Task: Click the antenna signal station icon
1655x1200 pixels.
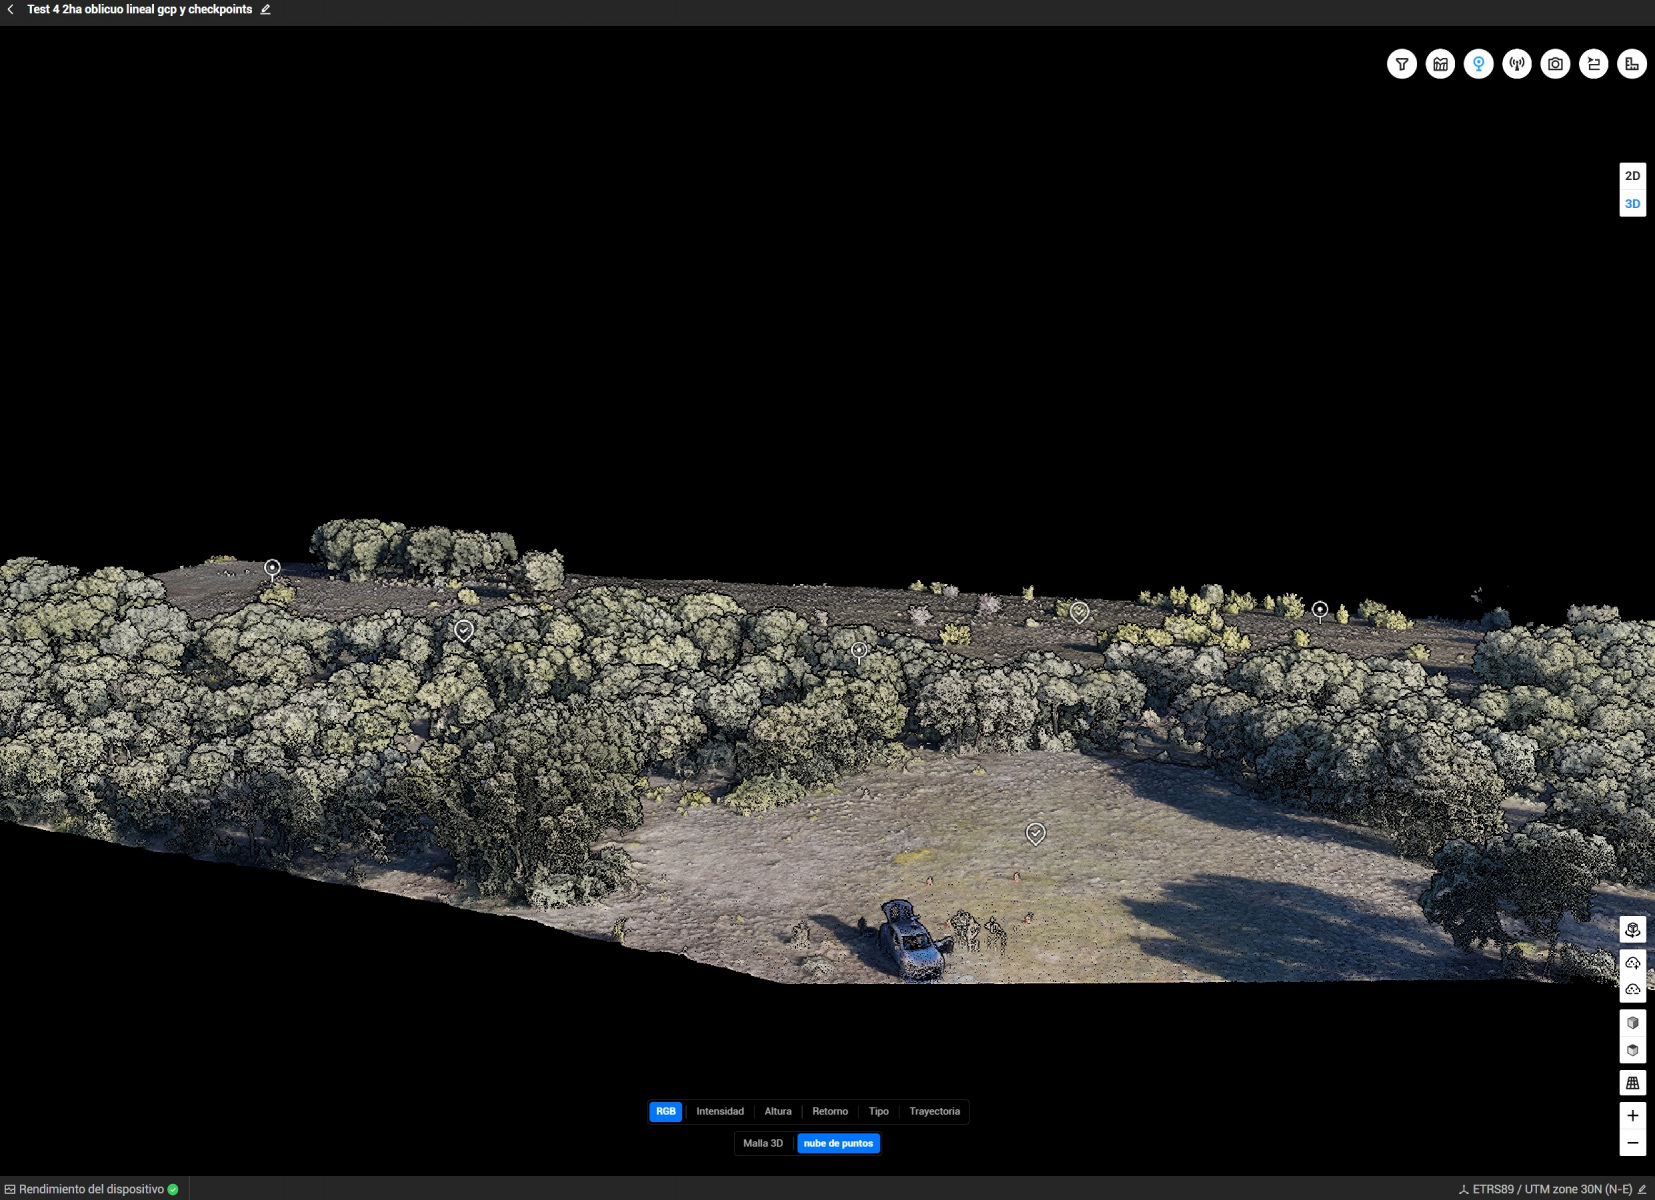Action: pos(1517,64)
